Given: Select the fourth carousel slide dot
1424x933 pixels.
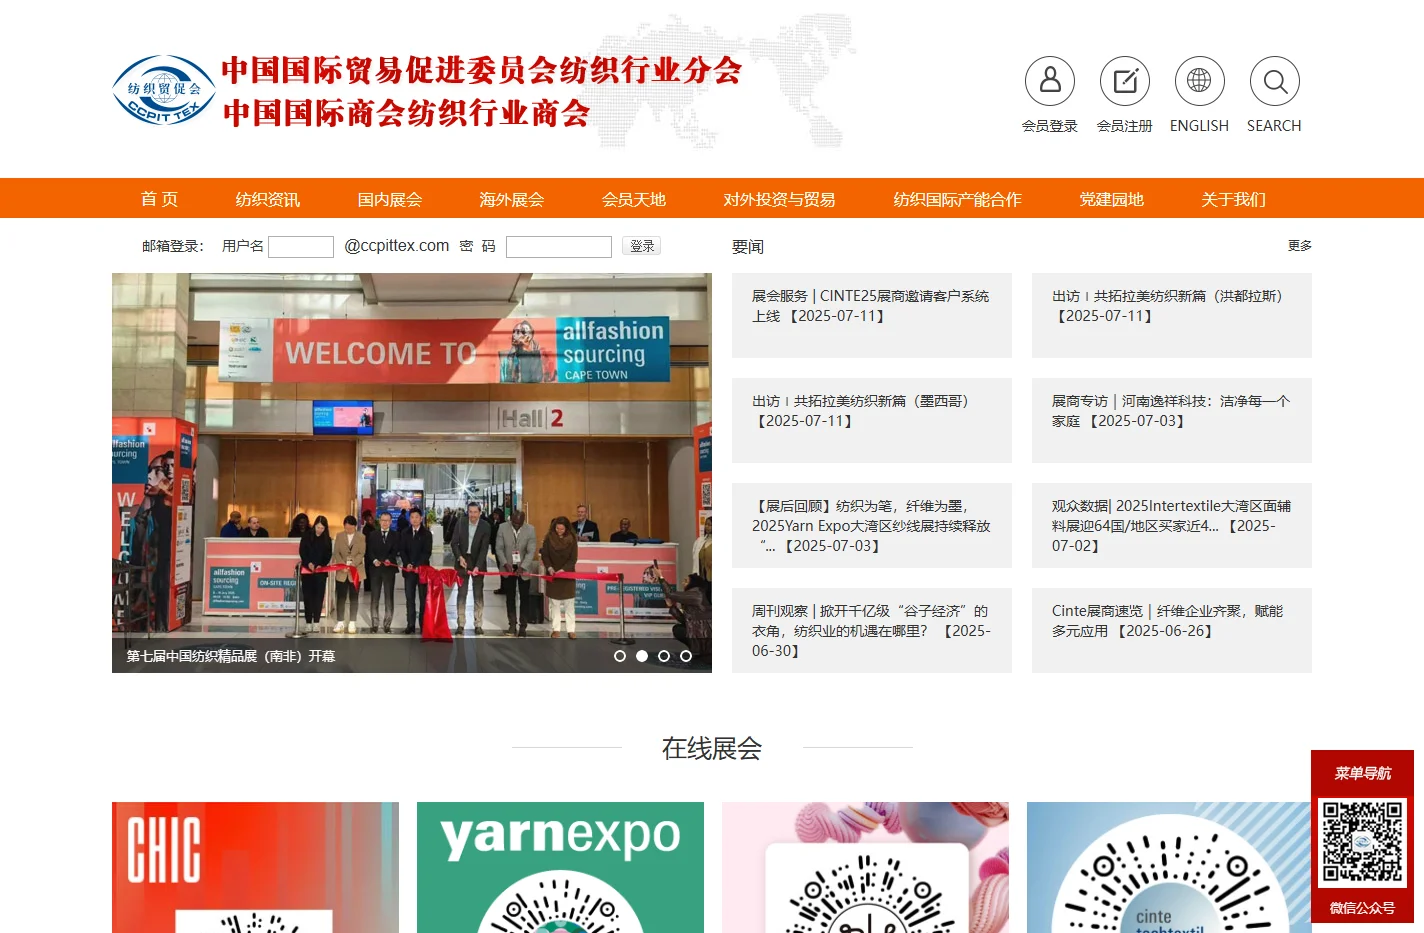Looking at the screenshot, I should click(686, 656).
